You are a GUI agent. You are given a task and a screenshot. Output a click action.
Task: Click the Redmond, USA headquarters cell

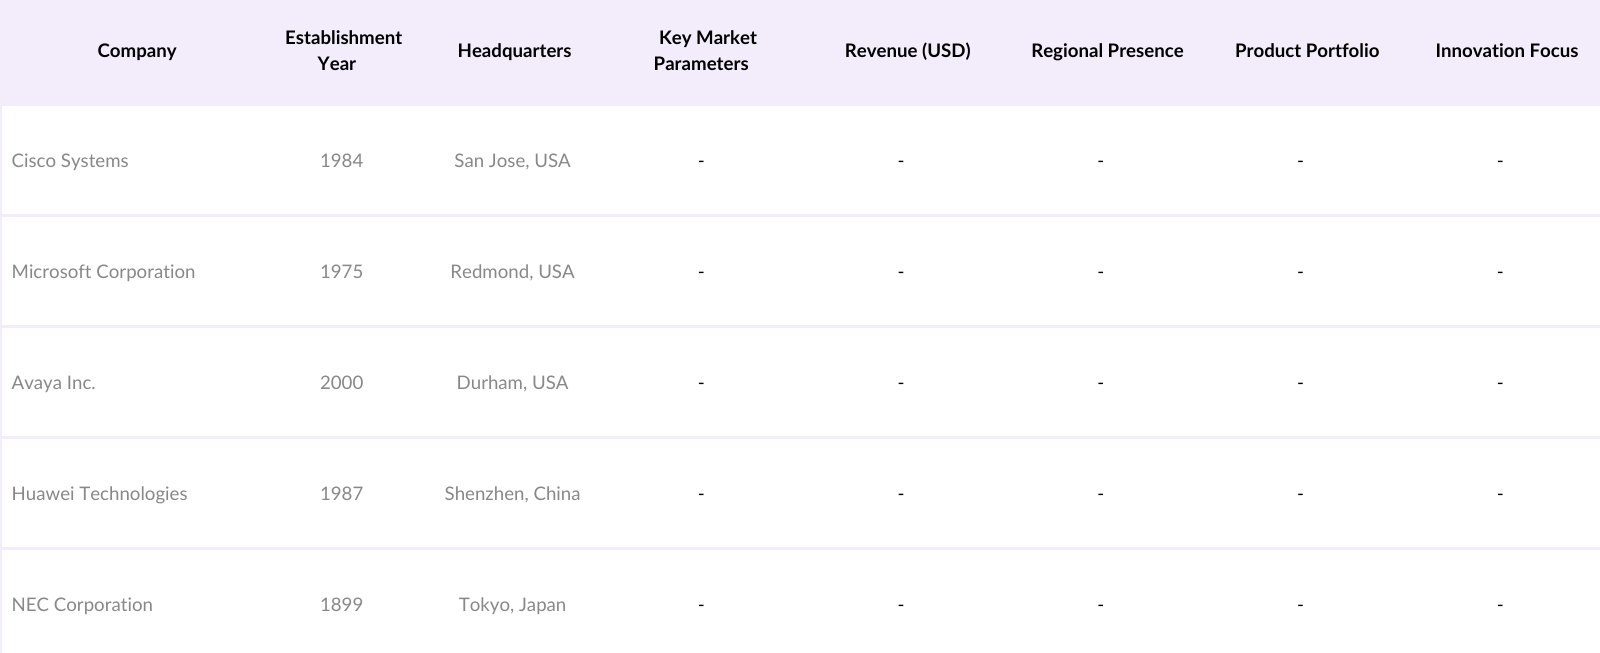click(512, 272)
